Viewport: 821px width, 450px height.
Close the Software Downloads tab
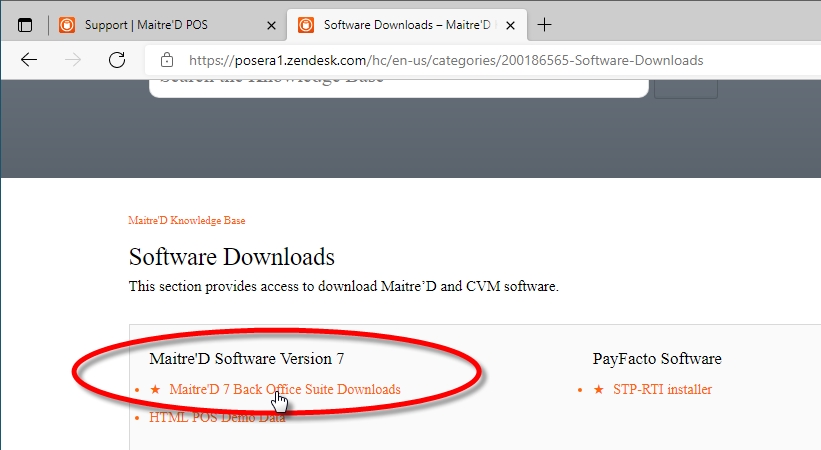(515, 25)
